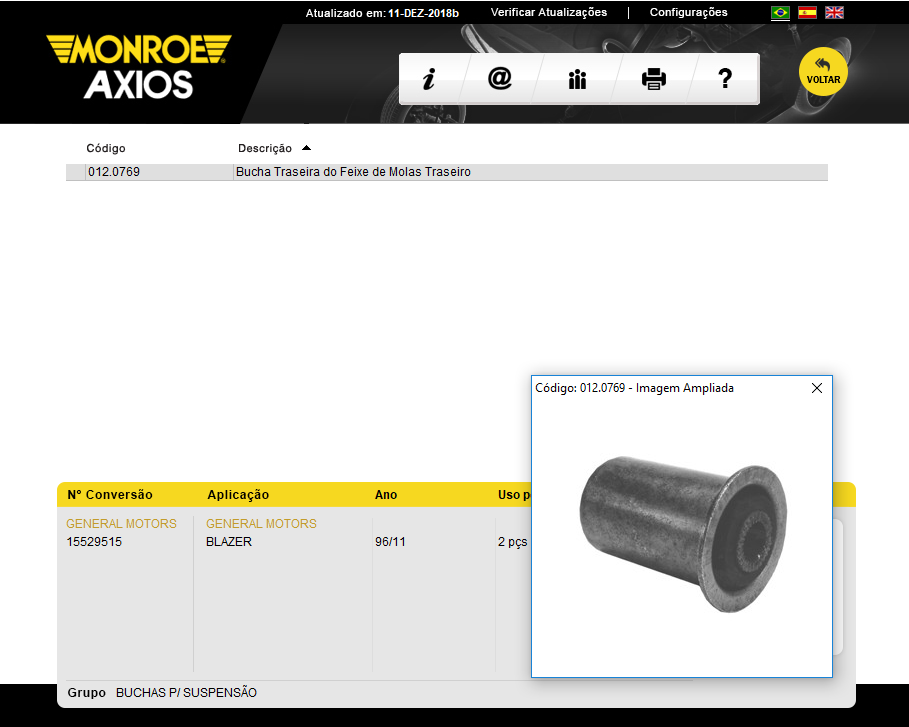
Task: Click the info "i" toolbar icon
Action: click(x=428, y=79)
